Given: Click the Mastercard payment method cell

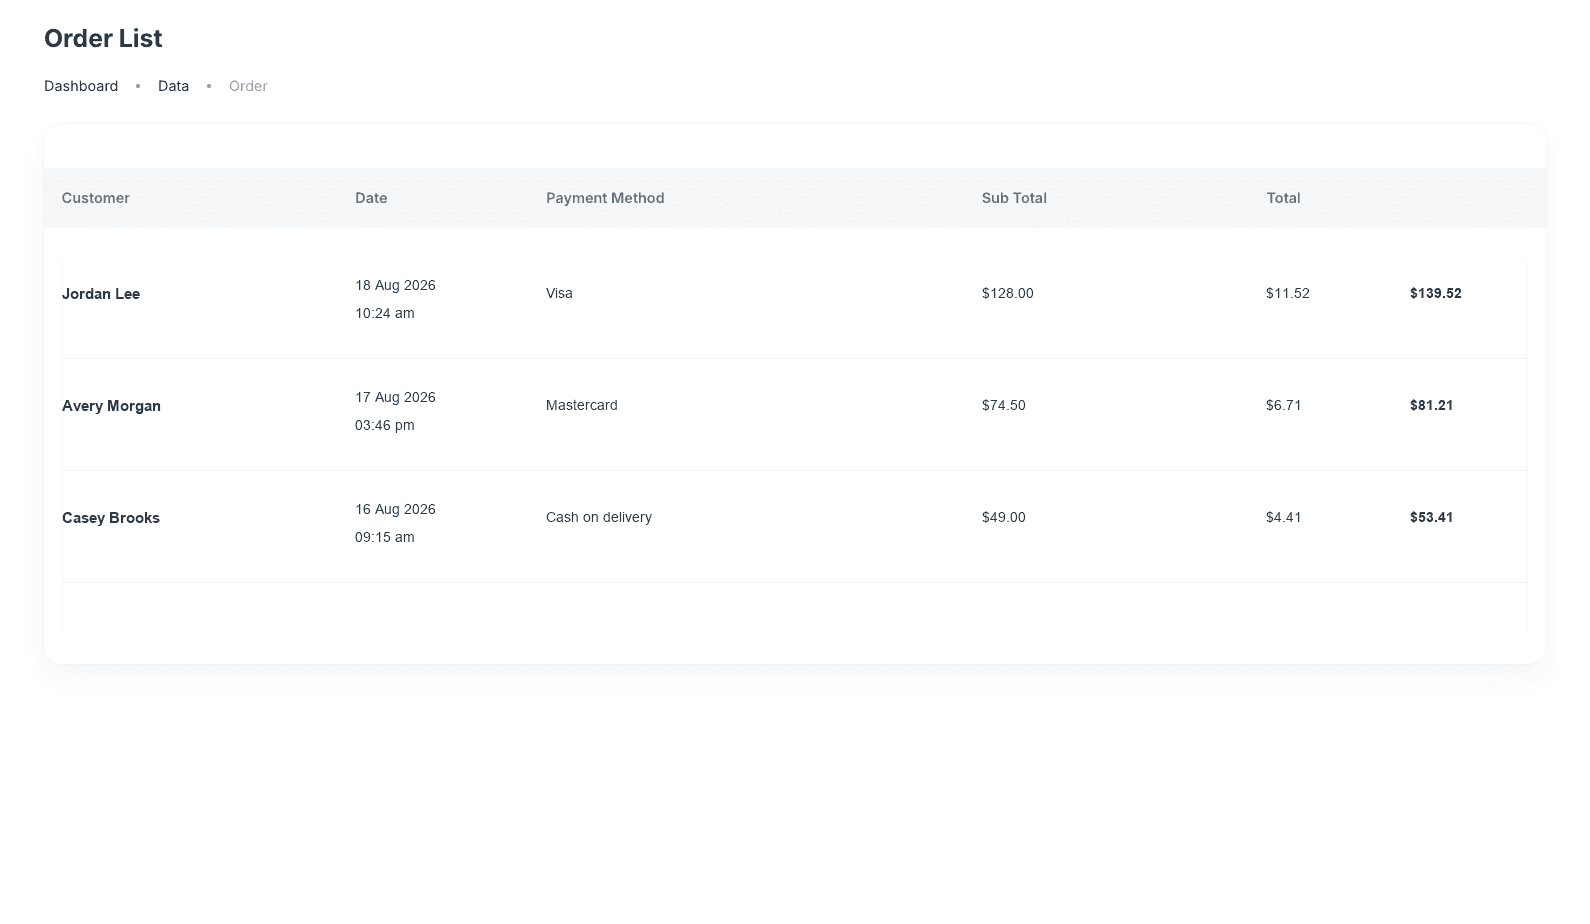Looking at the screenshot, I should (582, 405).
